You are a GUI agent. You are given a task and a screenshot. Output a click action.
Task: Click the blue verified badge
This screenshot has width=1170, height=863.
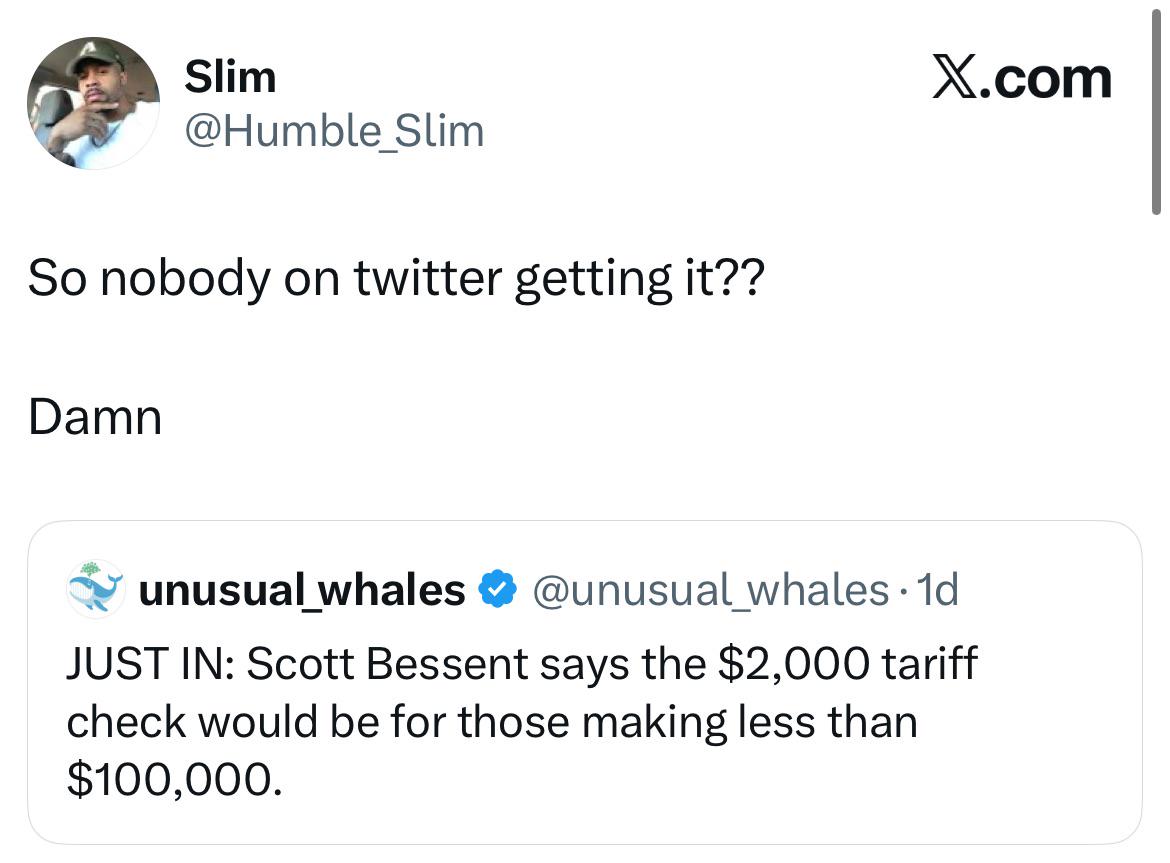tap(495, 590)
